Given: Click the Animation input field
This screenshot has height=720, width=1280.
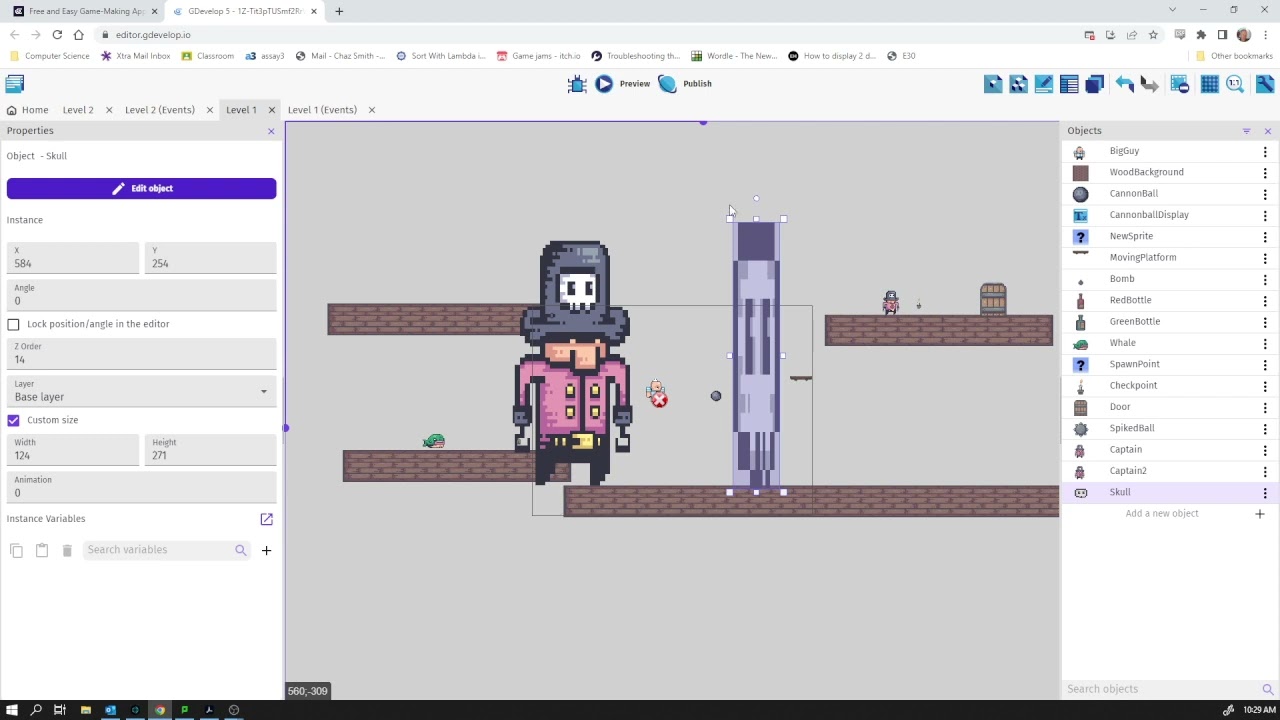Looking at the screenshot, I should 141,487.
